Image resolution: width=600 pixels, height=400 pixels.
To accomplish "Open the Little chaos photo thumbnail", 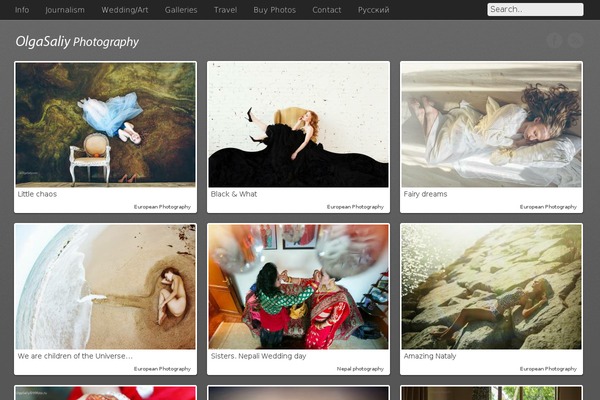I will tap(106, 125).
